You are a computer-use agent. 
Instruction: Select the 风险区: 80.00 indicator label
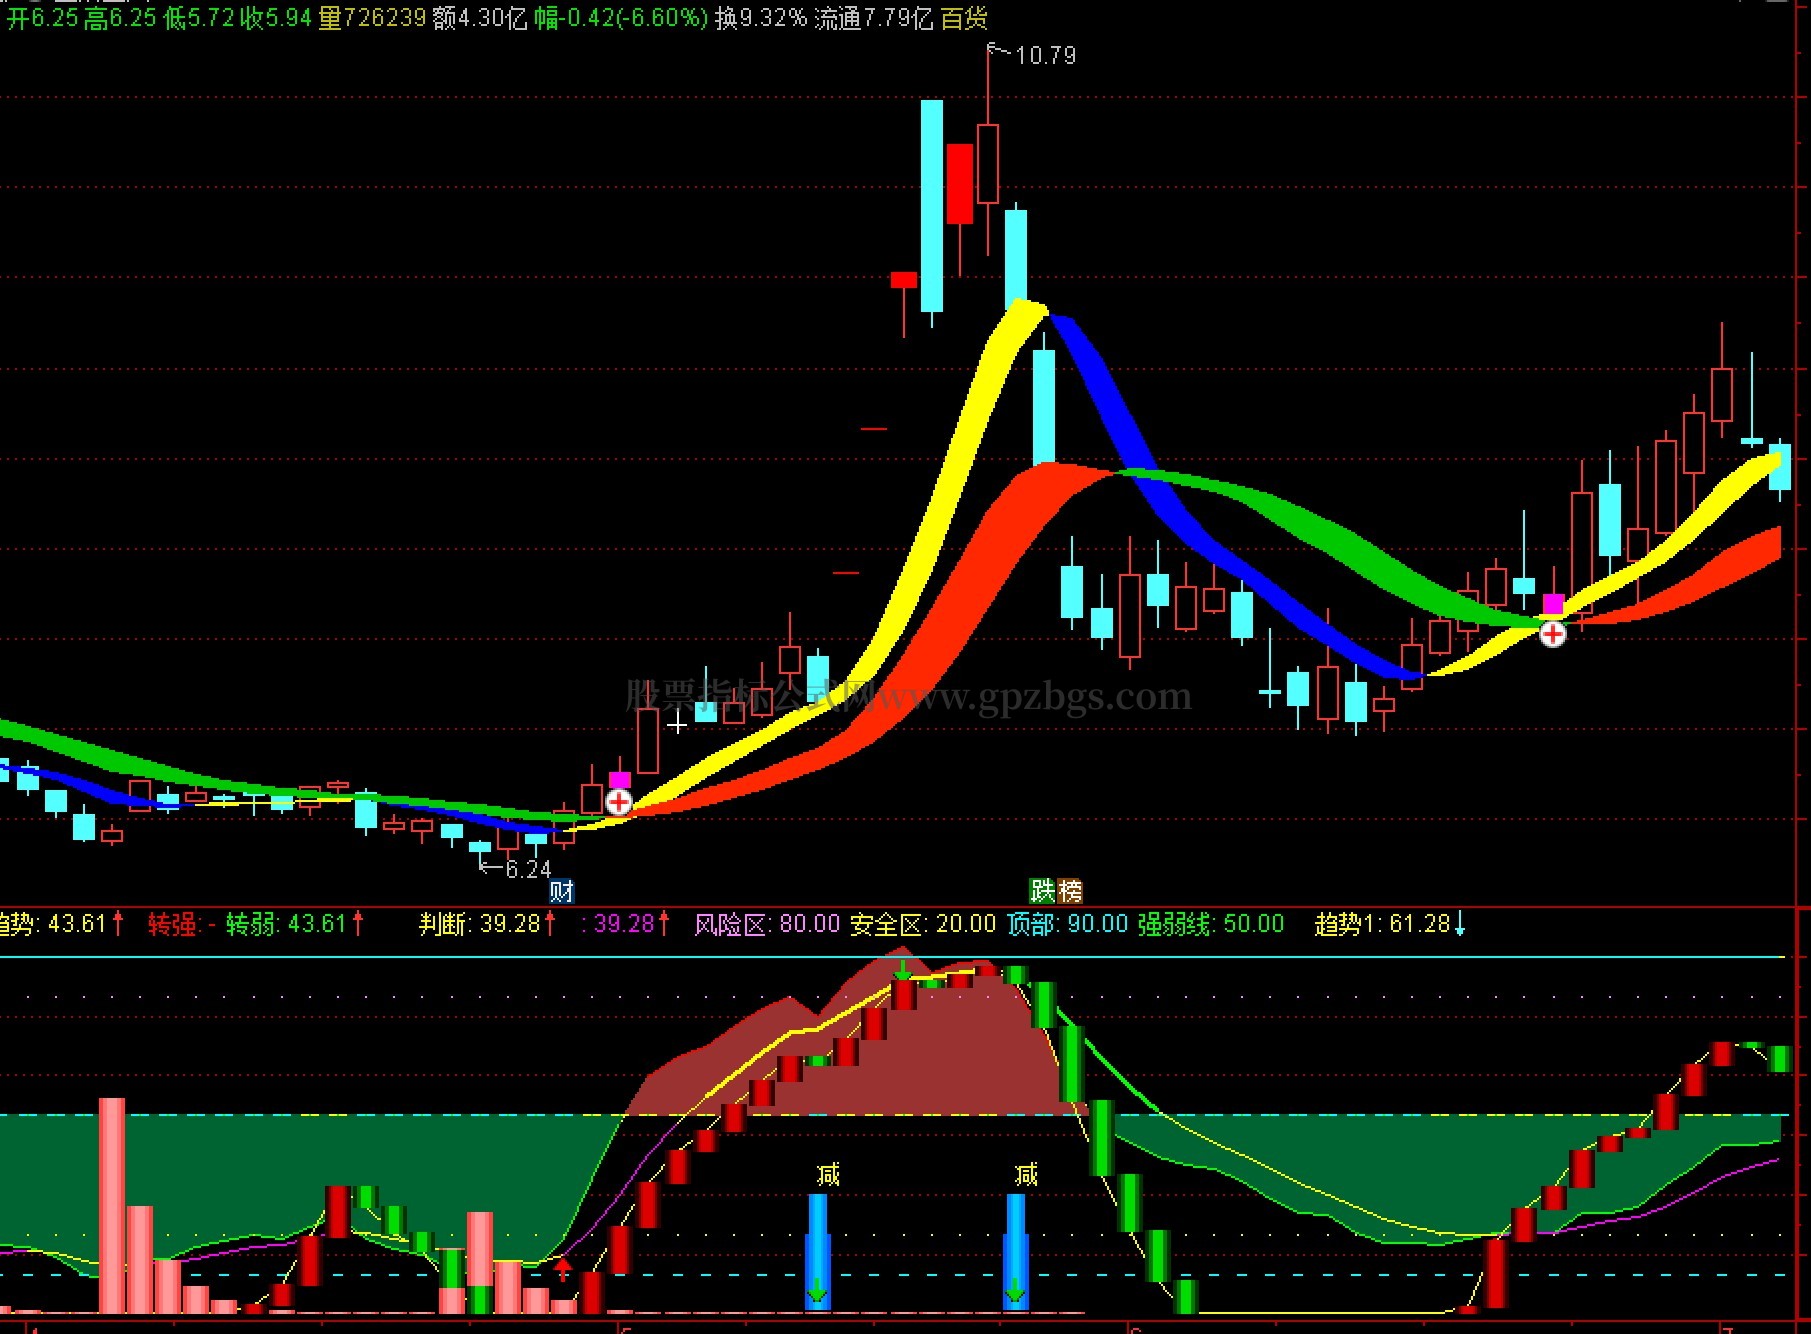coord(767,923)
